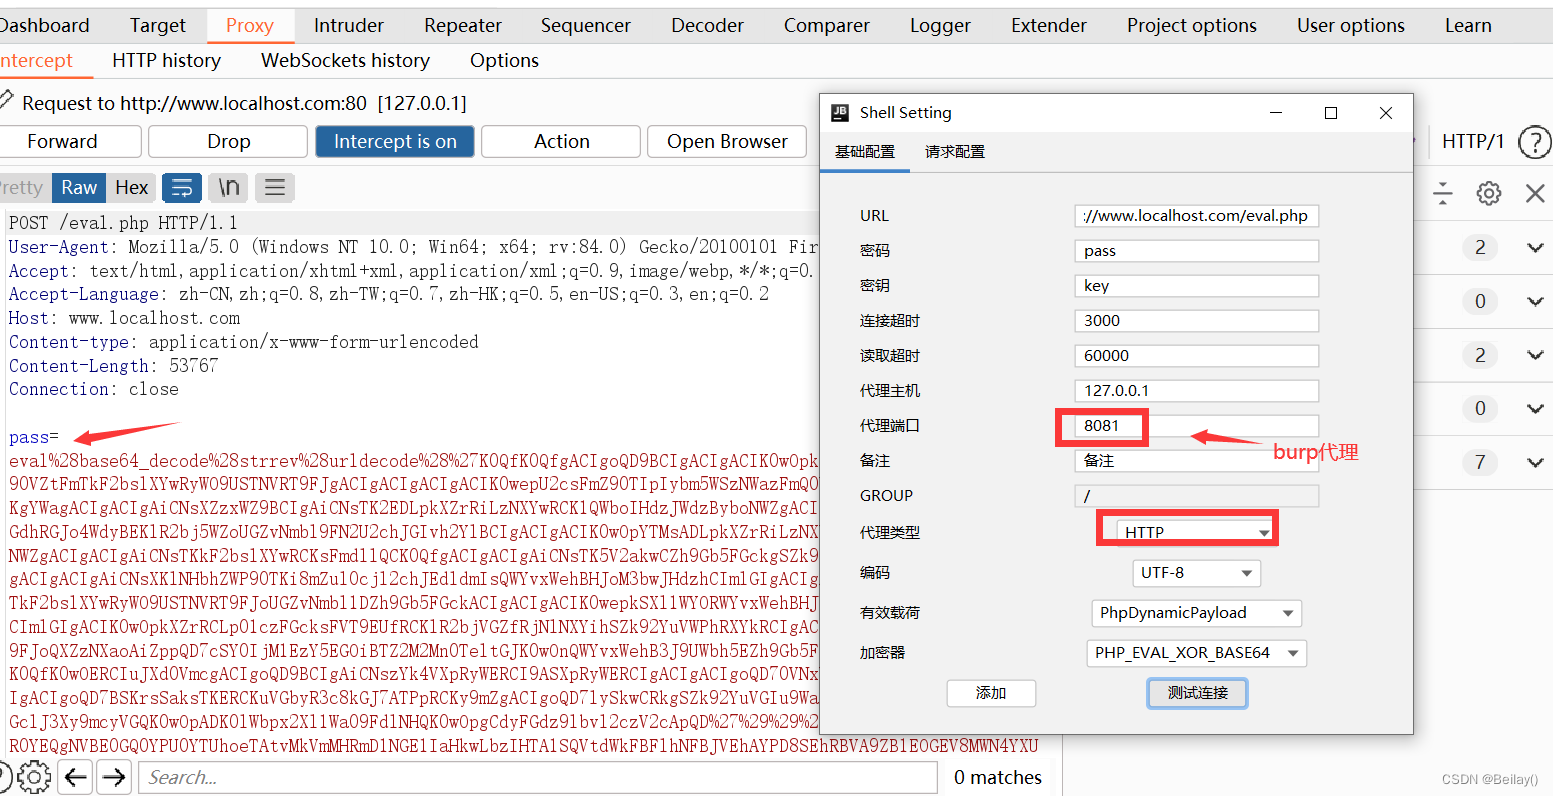Go to the next search match arrow
This screenshot has width=1553, height=796.
pos(115,776)
